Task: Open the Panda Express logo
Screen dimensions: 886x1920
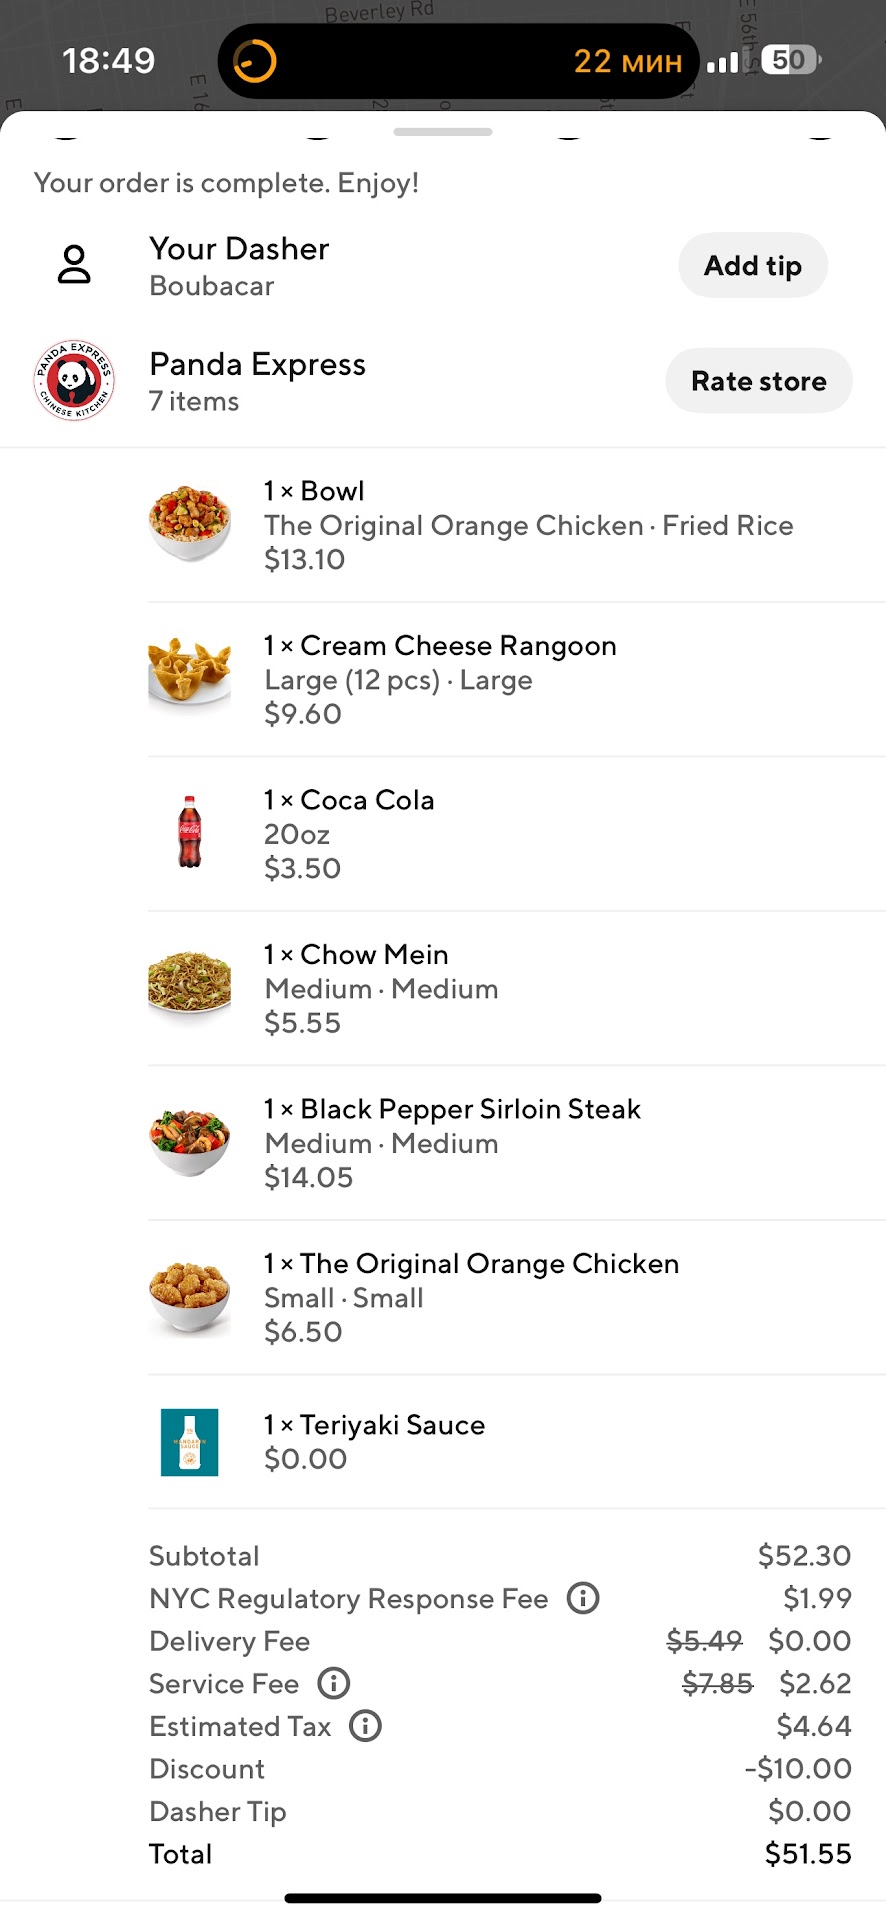Action: click(75, 381)
